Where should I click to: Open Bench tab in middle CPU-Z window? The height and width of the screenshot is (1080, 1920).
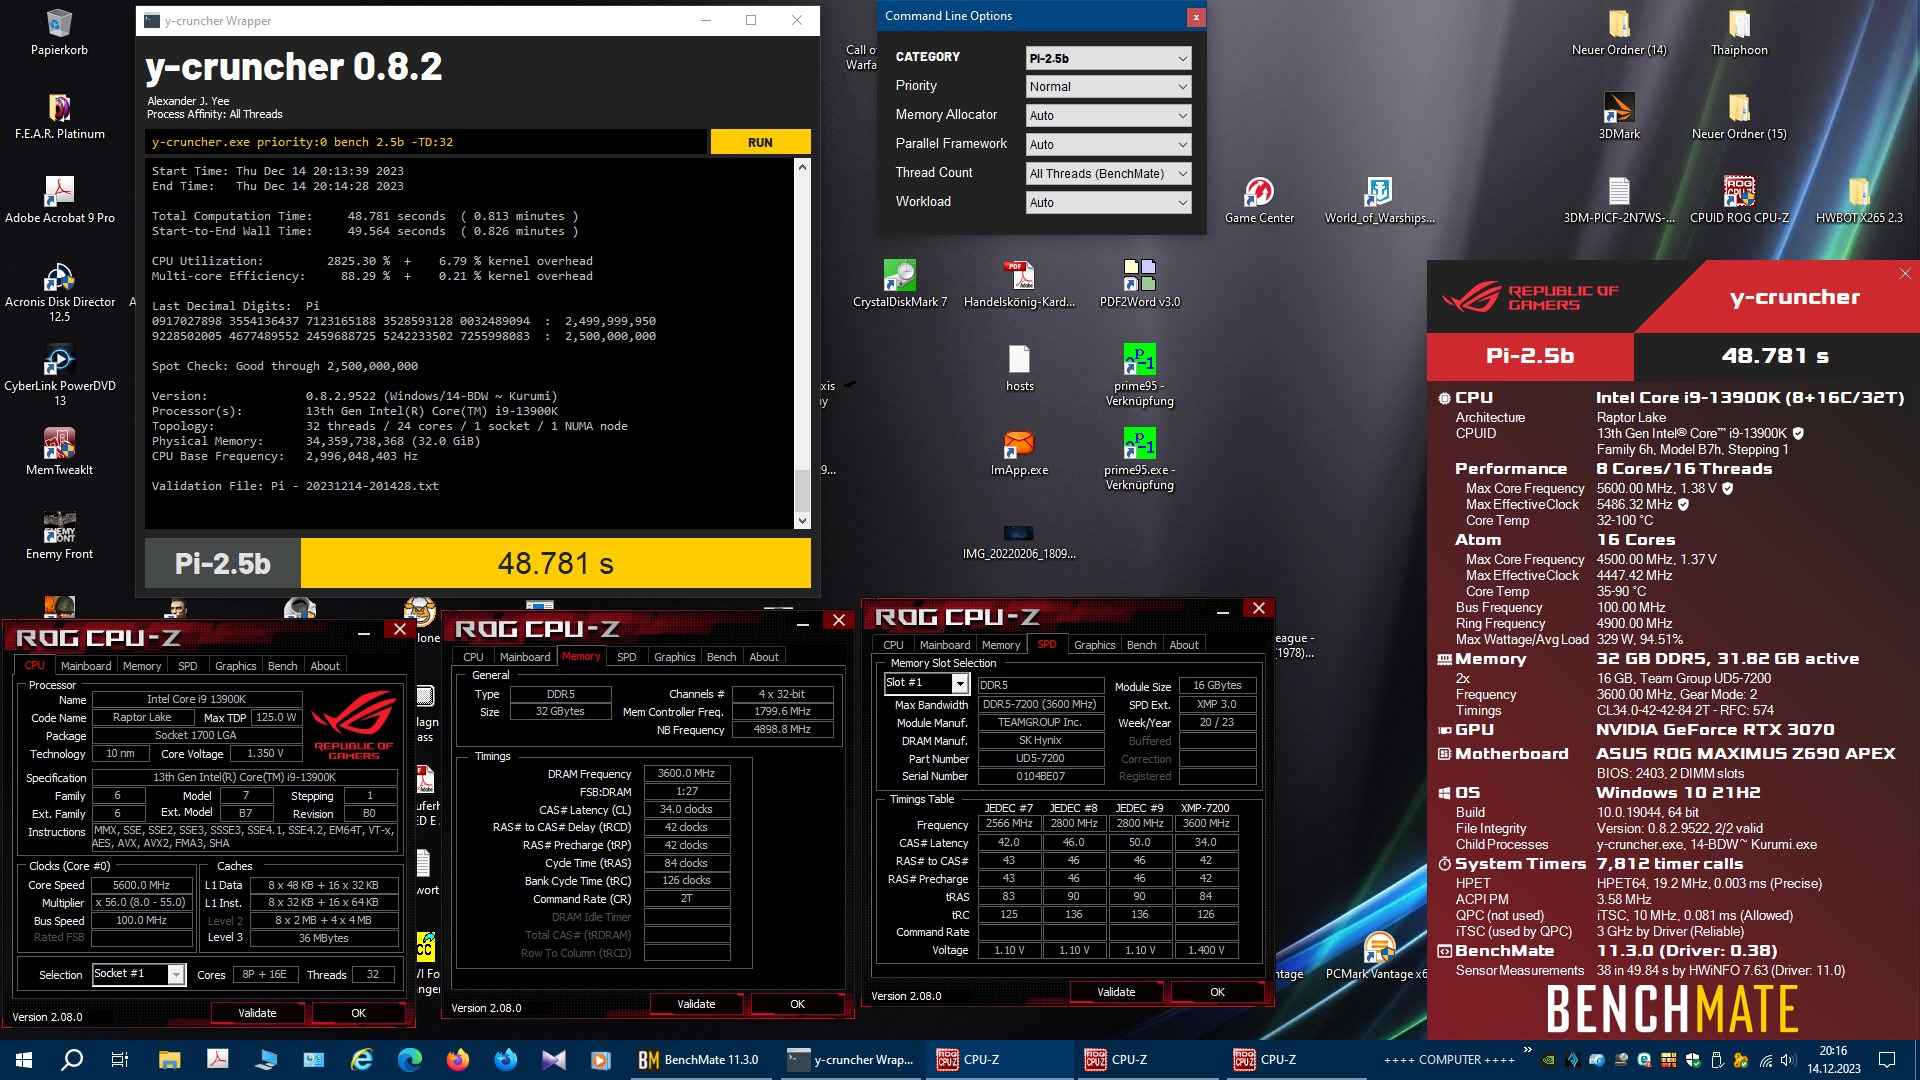coord(721,657)
